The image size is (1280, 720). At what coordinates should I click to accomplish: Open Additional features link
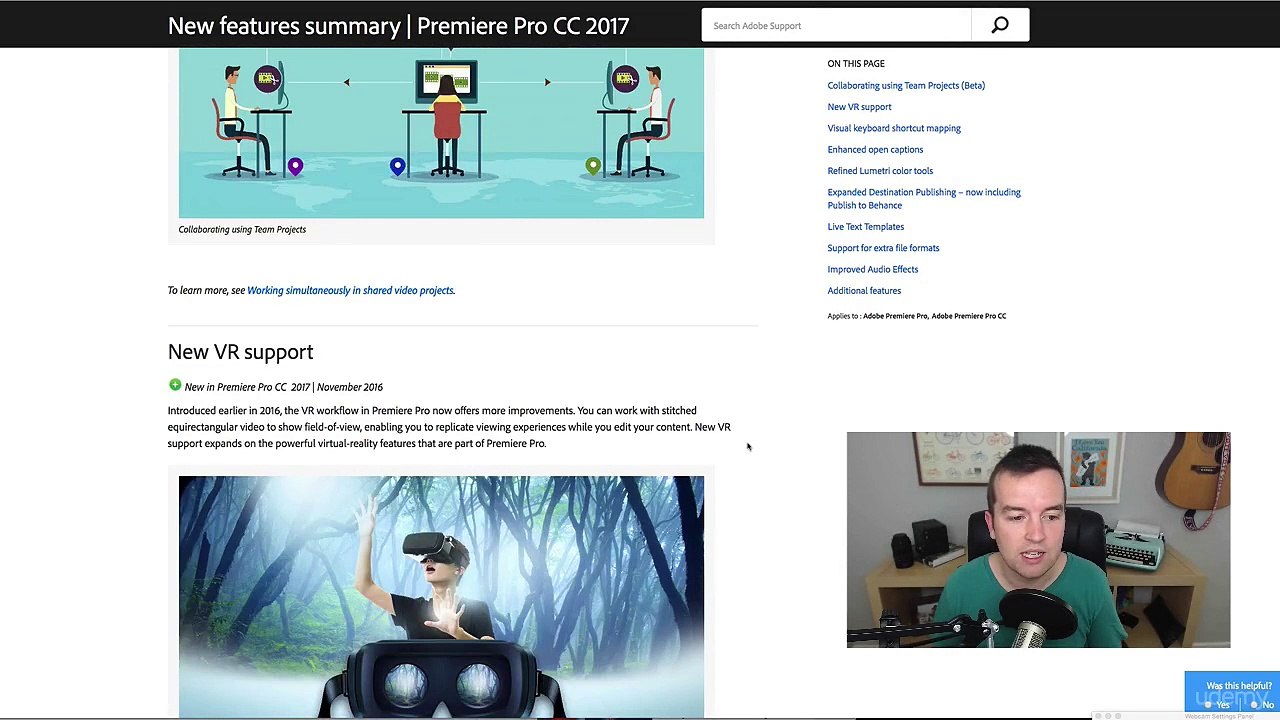(x=864, y=291)
